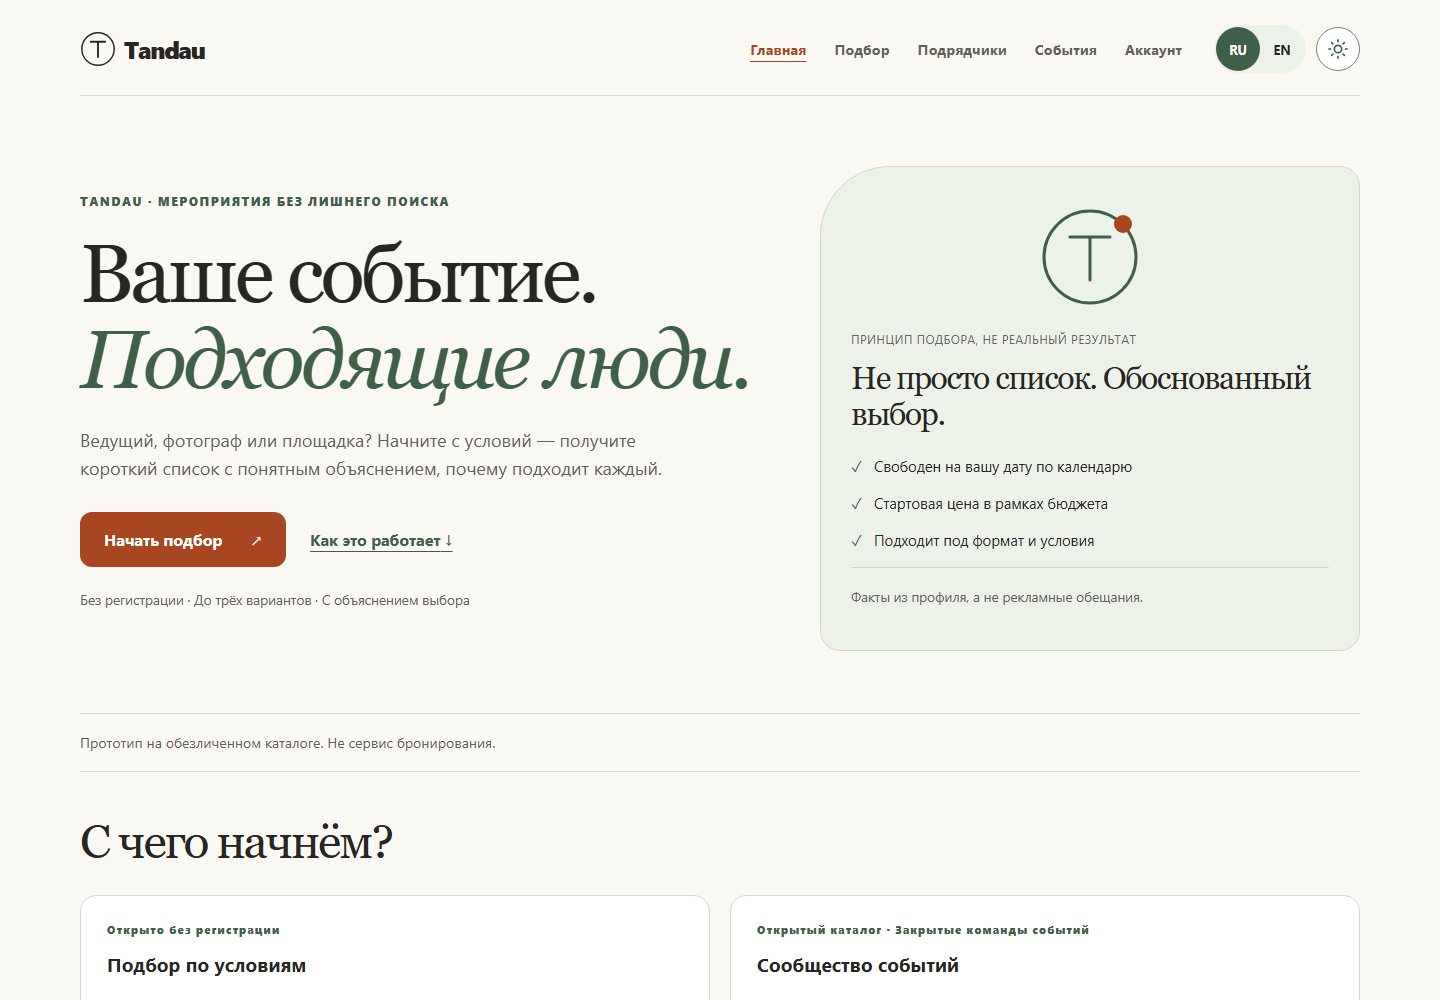1440x1000 pixels.
Task: Click Свободен на вашу дату по календарю
Action: click(1003, 467)
